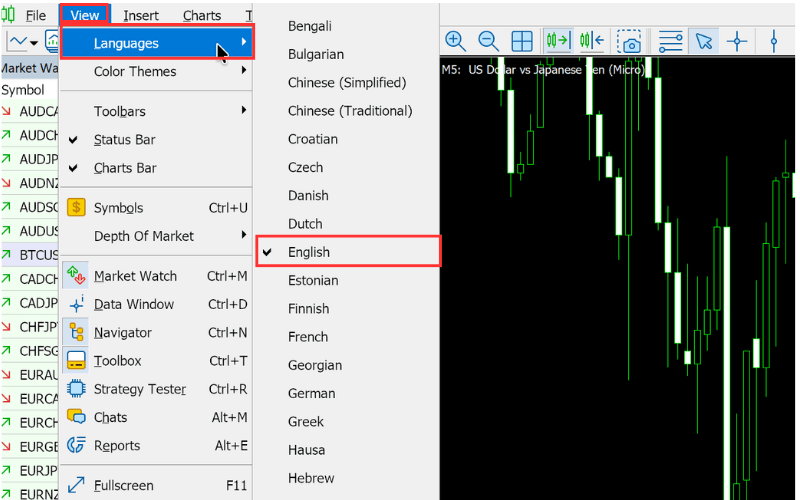
Task: Open the objects list icon
Action: coord(670,41)
